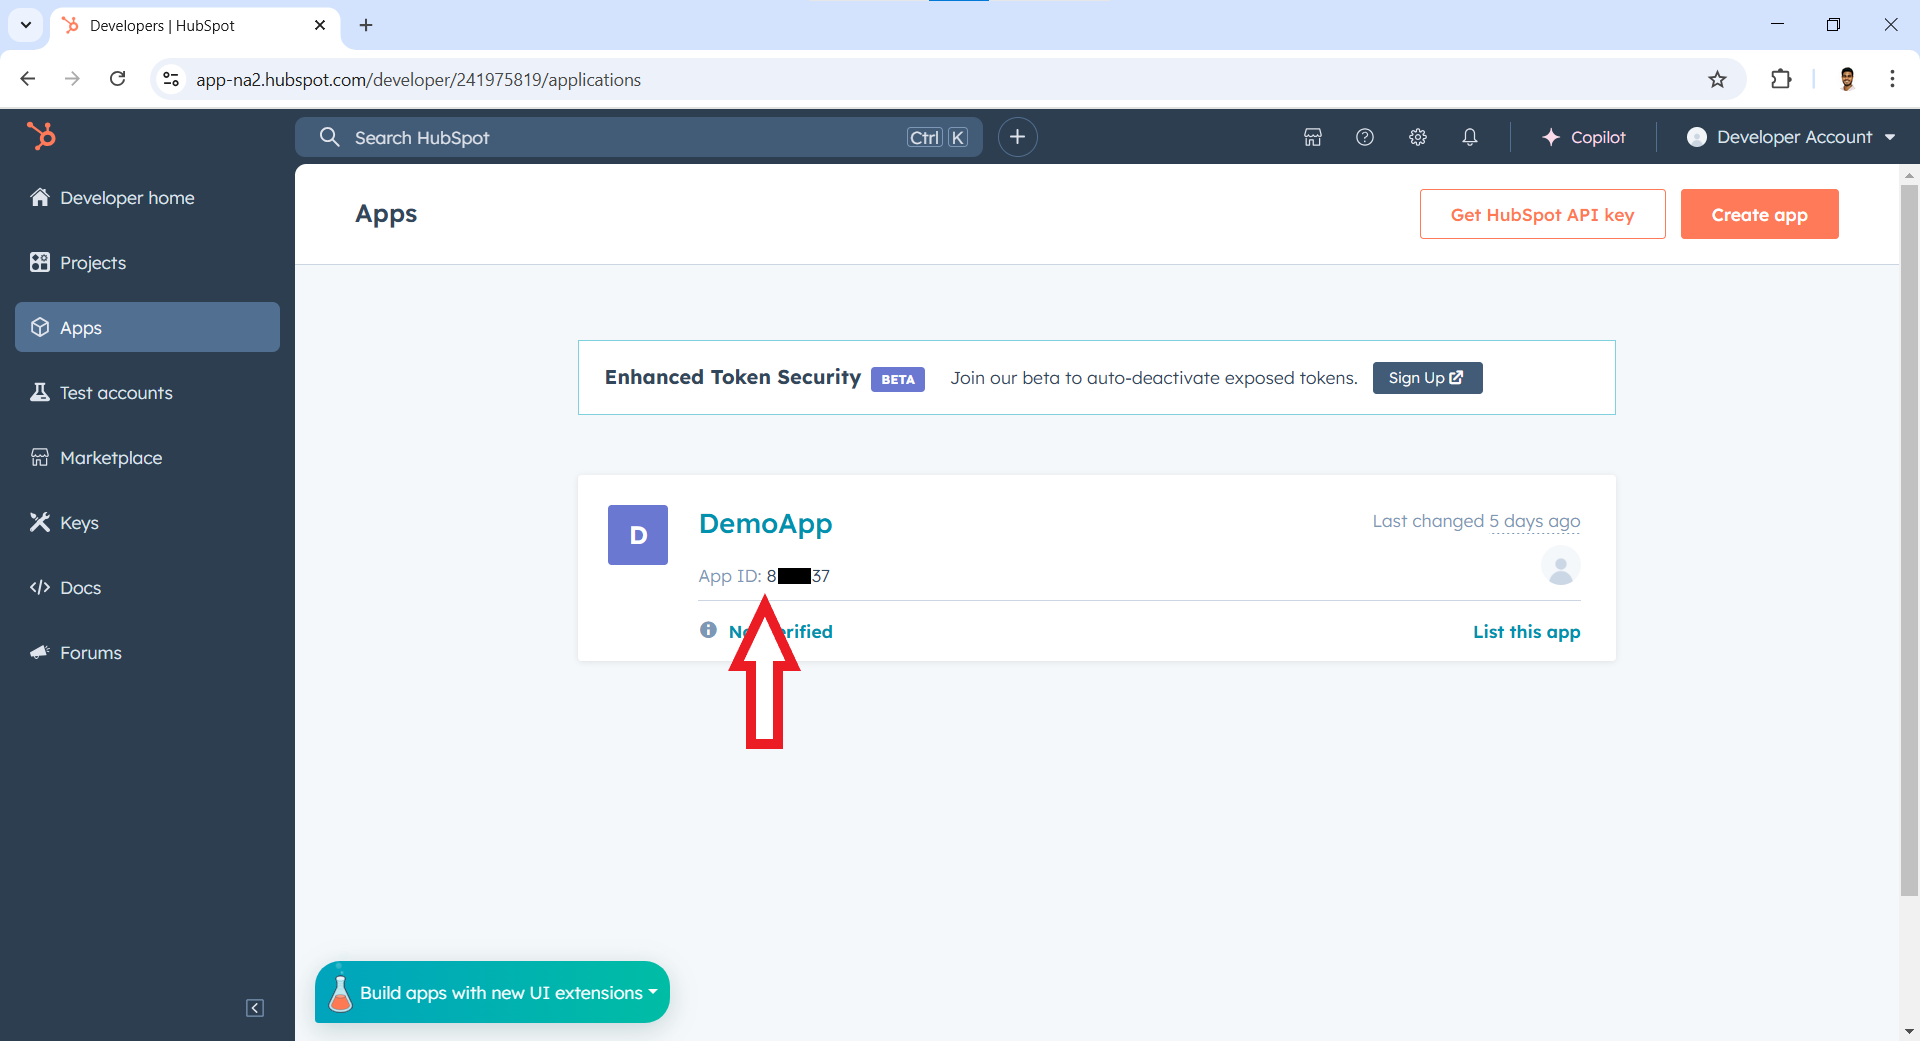Select the Developers | HubSpot tab
The height and width of the screenshot is (1041, 1920).
[194, 25]
